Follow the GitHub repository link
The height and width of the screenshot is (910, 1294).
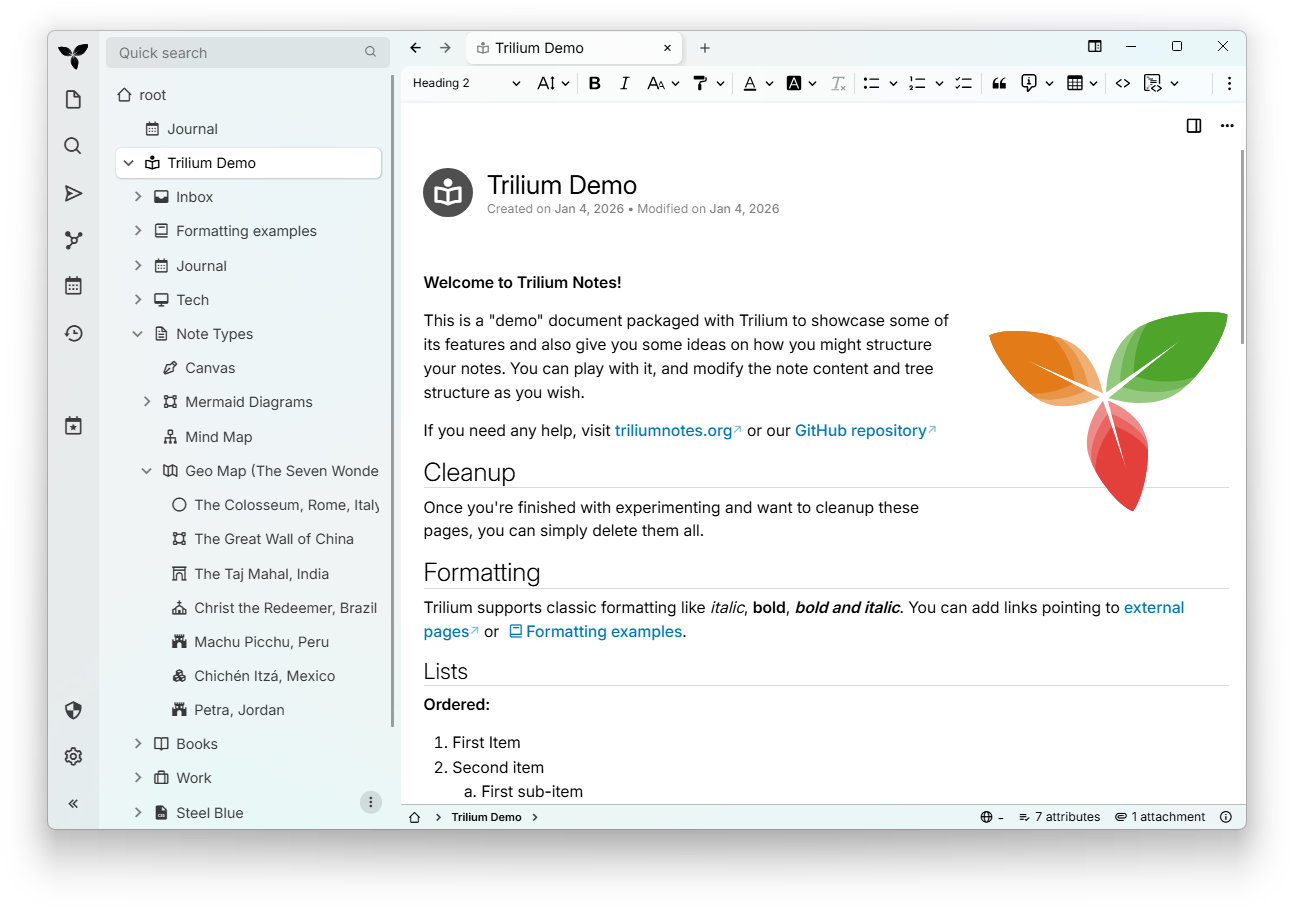862,430
